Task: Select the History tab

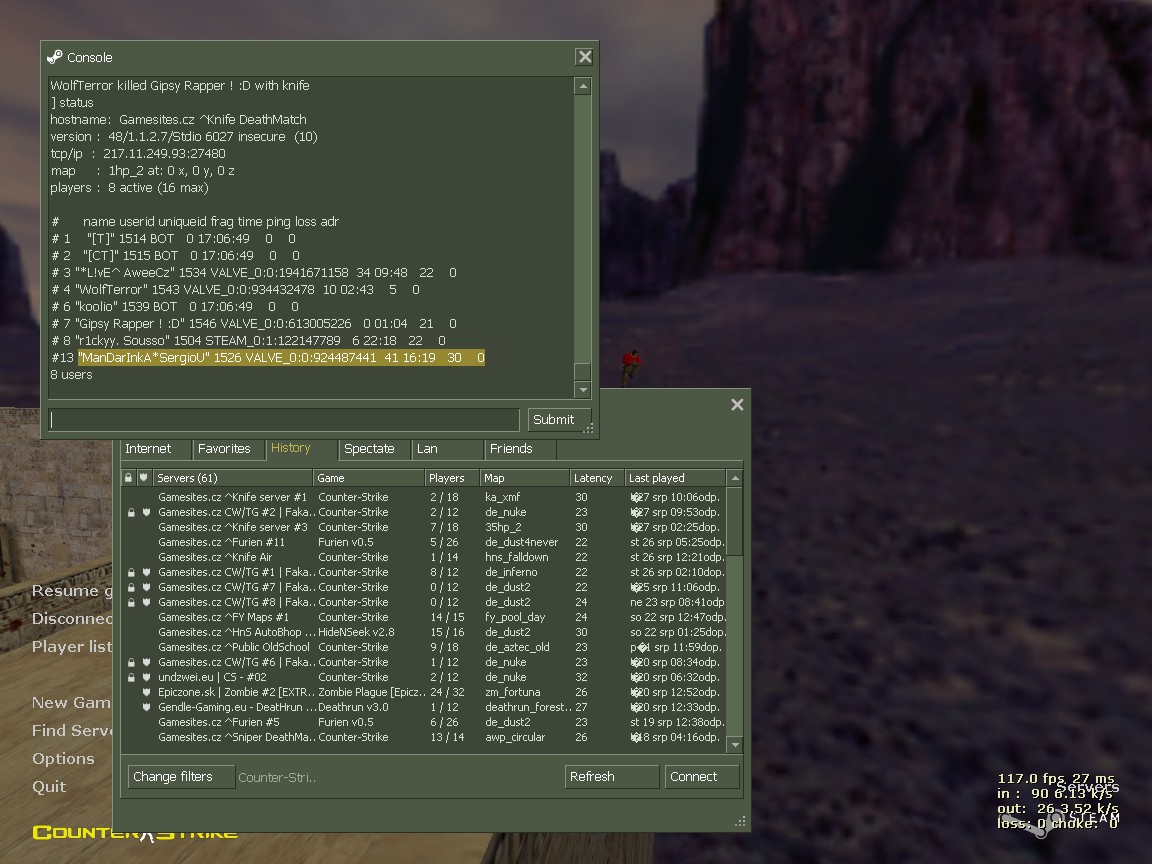Action: 301,448
